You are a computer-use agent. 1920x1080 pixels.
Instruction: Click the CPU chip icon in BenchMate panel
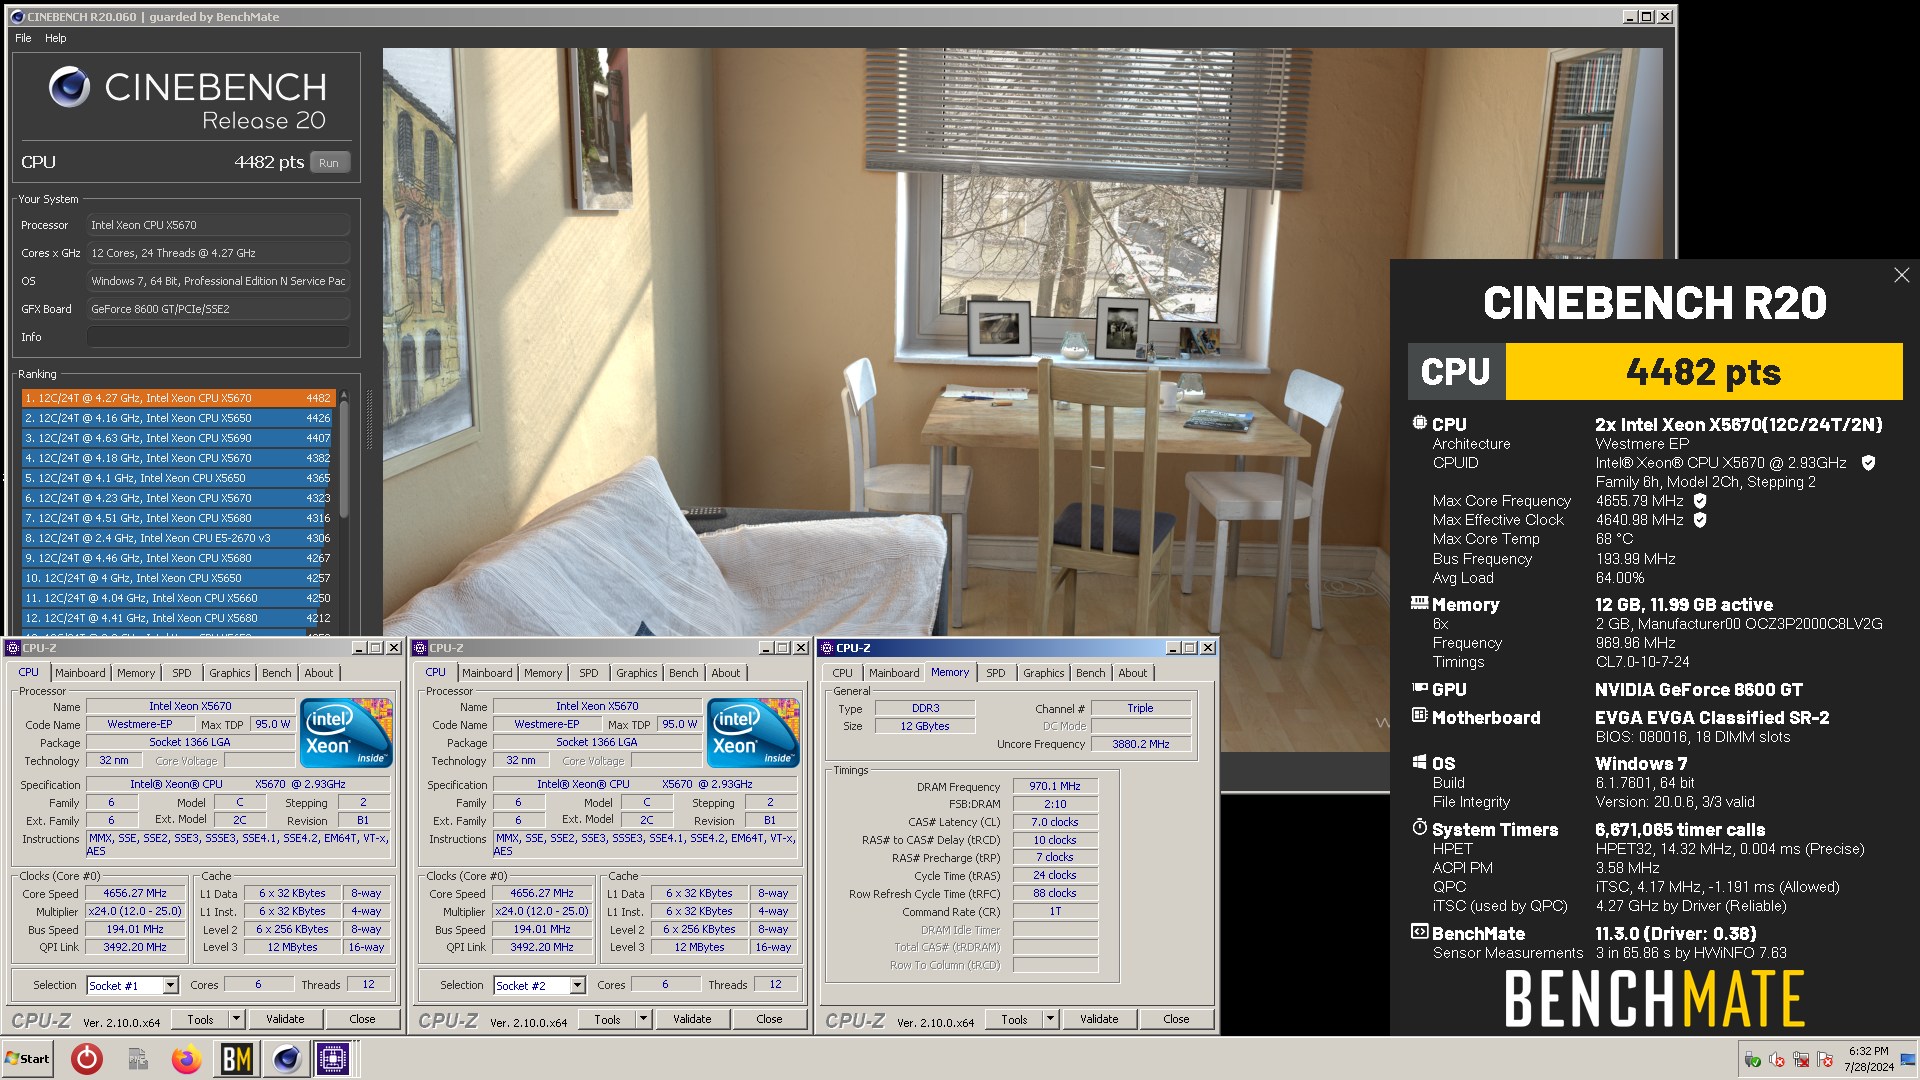[1419, 423]
